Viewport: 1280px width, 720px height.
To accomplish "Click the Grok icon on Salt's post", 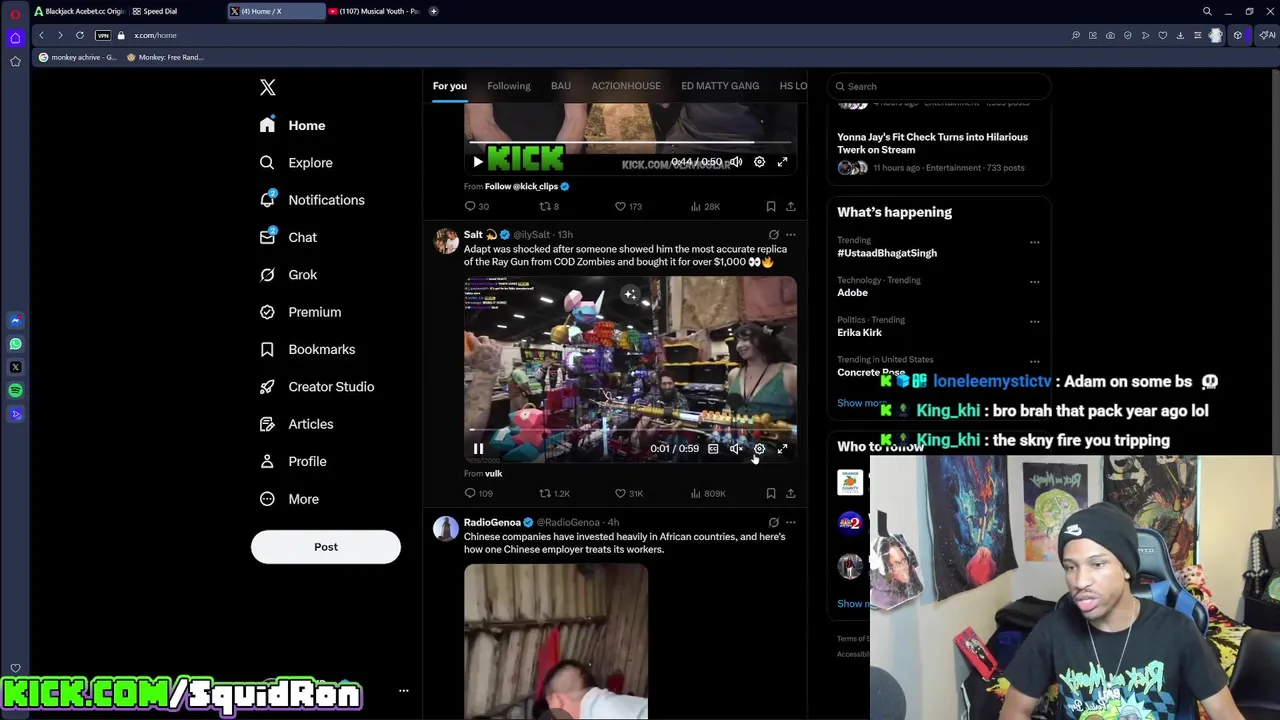I will [x=773, y=235].
